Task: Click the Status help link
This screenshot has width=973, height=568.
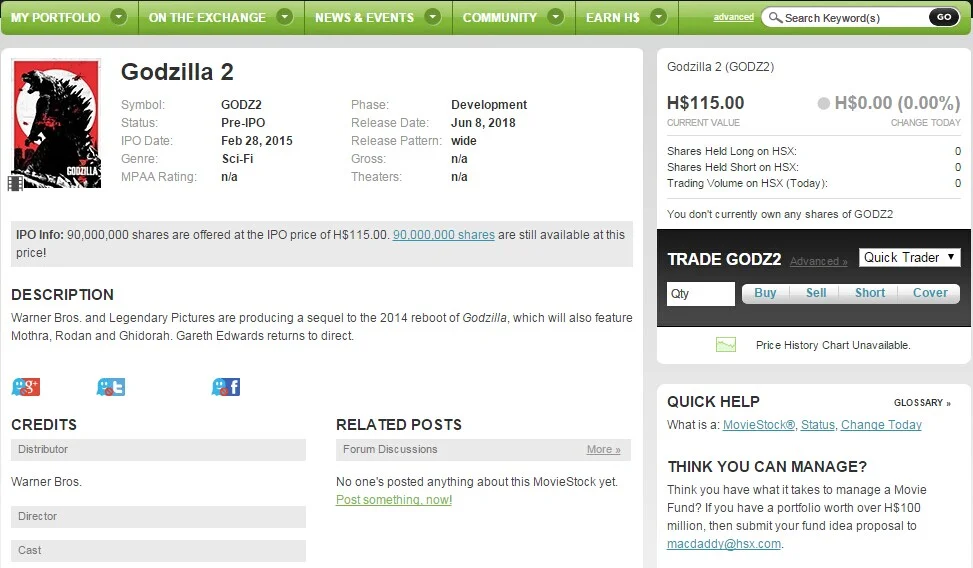Action: 818,425
